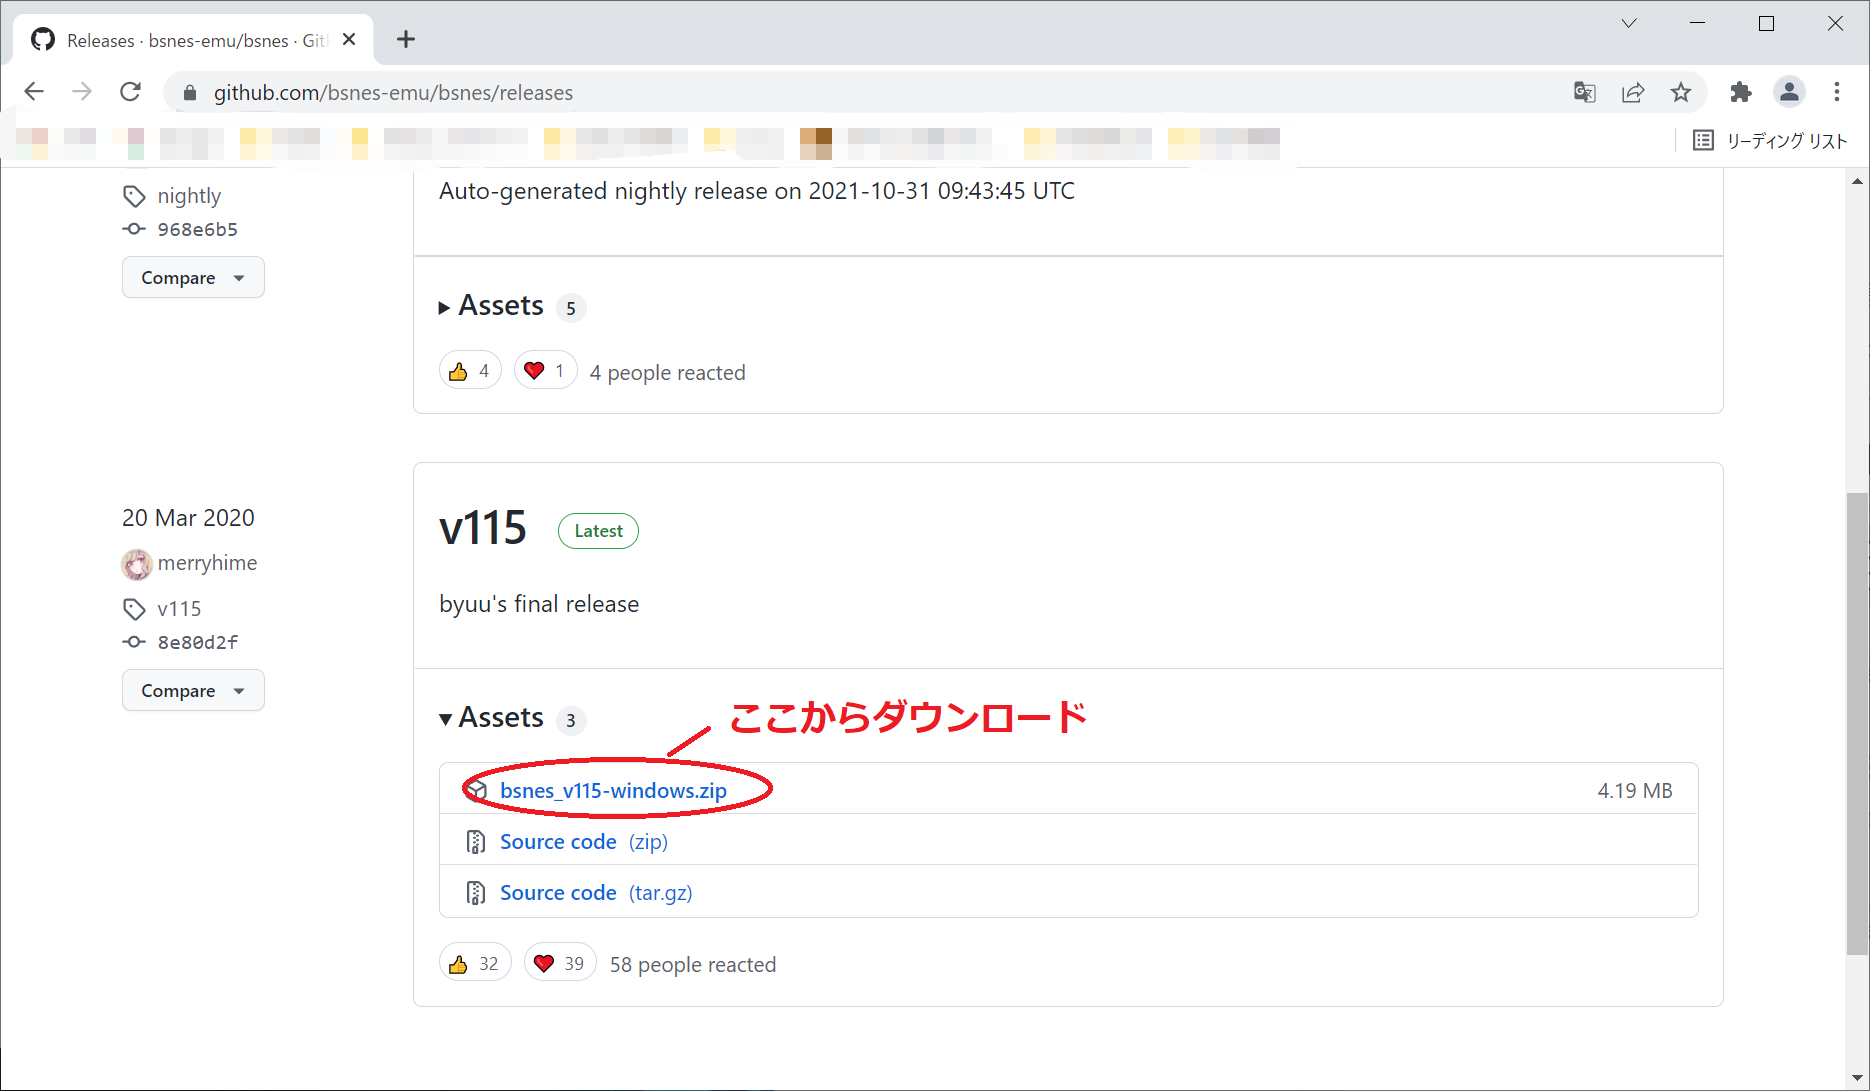Open the Compare dropdown for v115
The image size is (1870, 1091).
click(x=193, y=691)
